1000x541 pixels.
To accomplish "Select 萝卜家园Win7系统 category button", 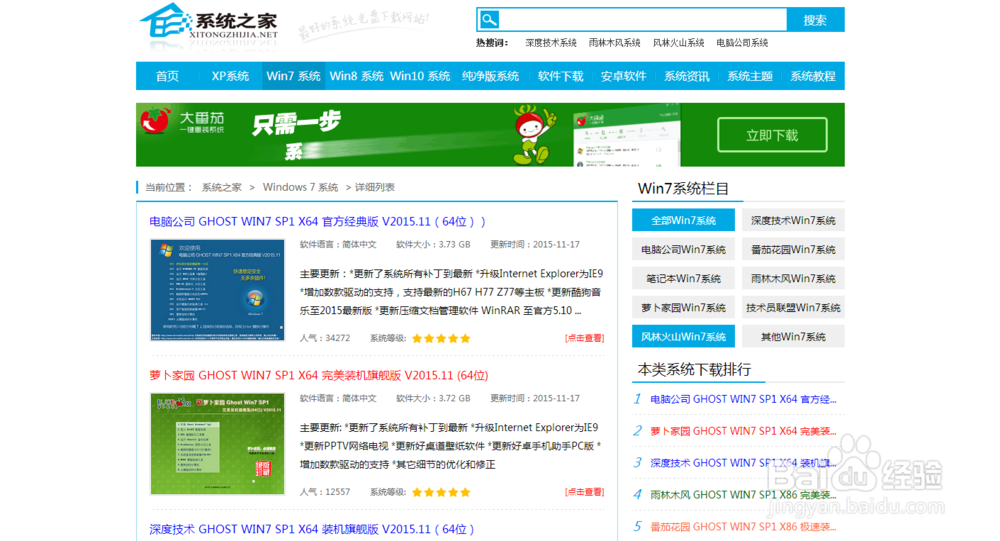I will 683,308.
